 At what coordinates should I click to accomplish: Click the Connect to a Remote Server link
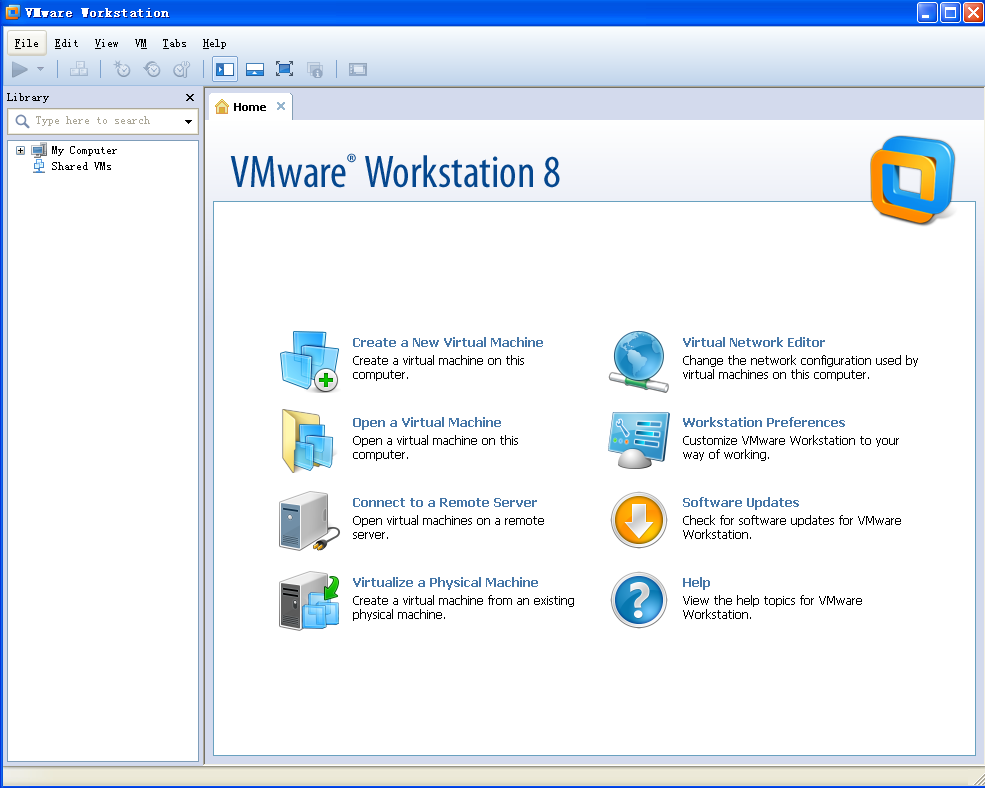[444, 503]
